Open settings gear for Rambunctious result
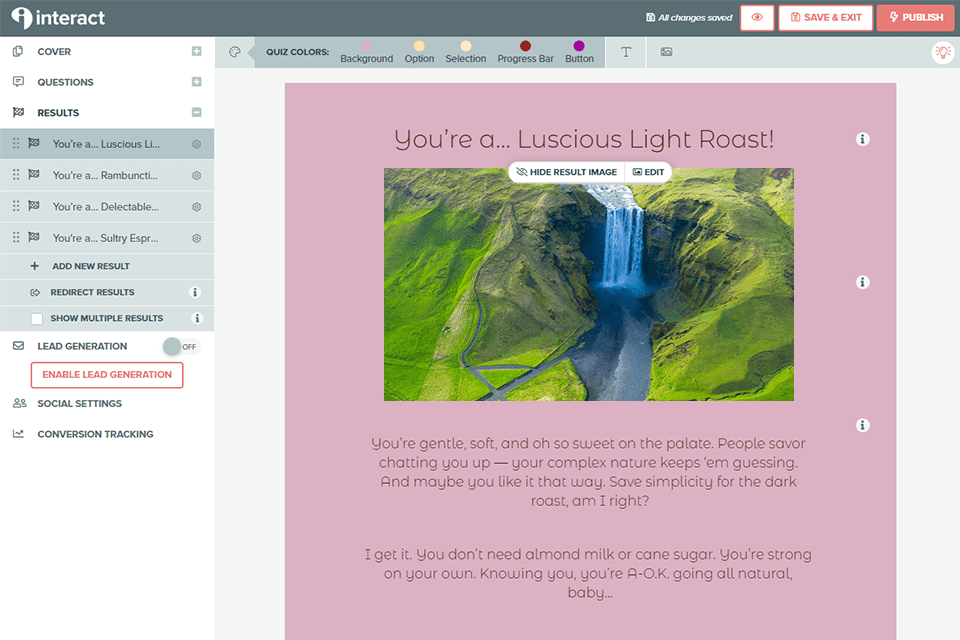This screenshot has width=960, height=640. (x=197, y=176)
